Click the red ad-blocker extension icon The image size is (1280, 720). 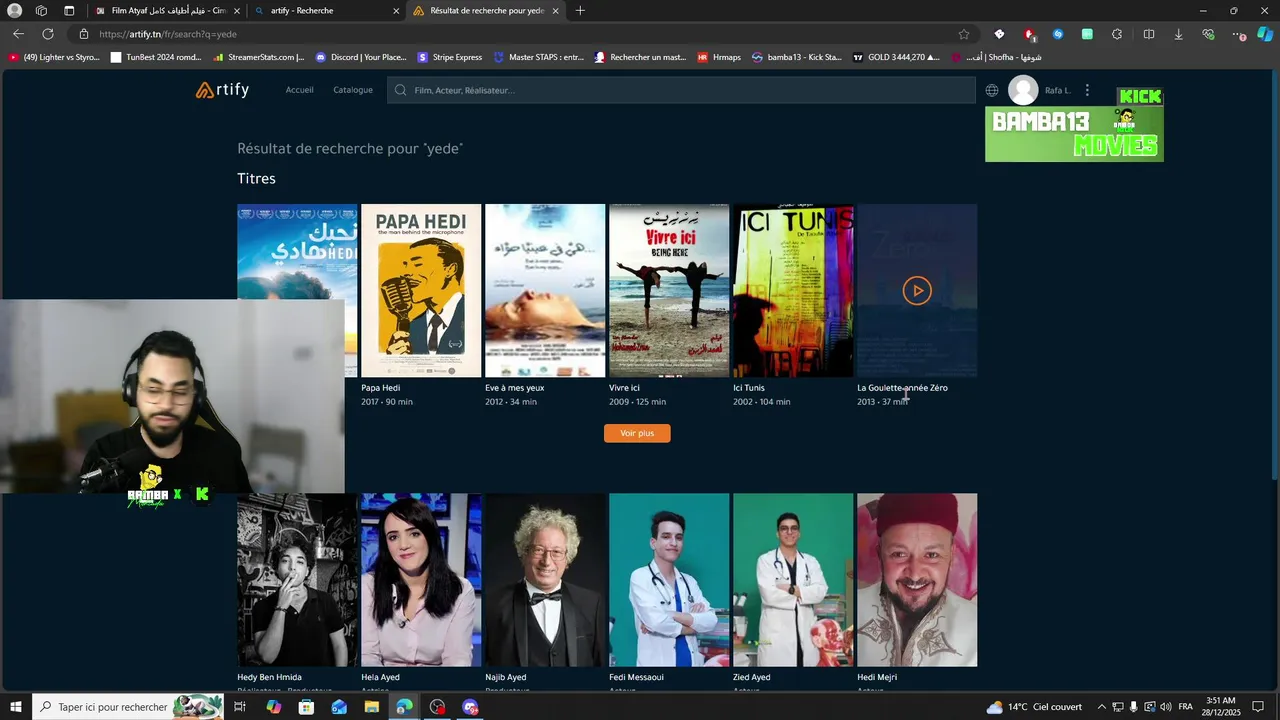pos(1028,34)
